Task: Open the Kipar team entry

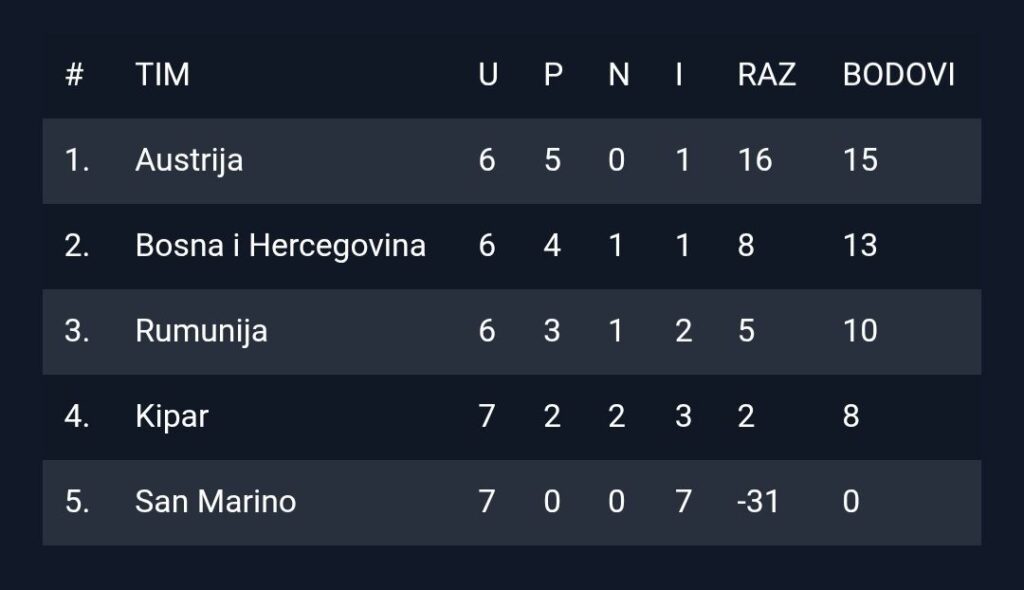Action: click(x=172, y=416)
